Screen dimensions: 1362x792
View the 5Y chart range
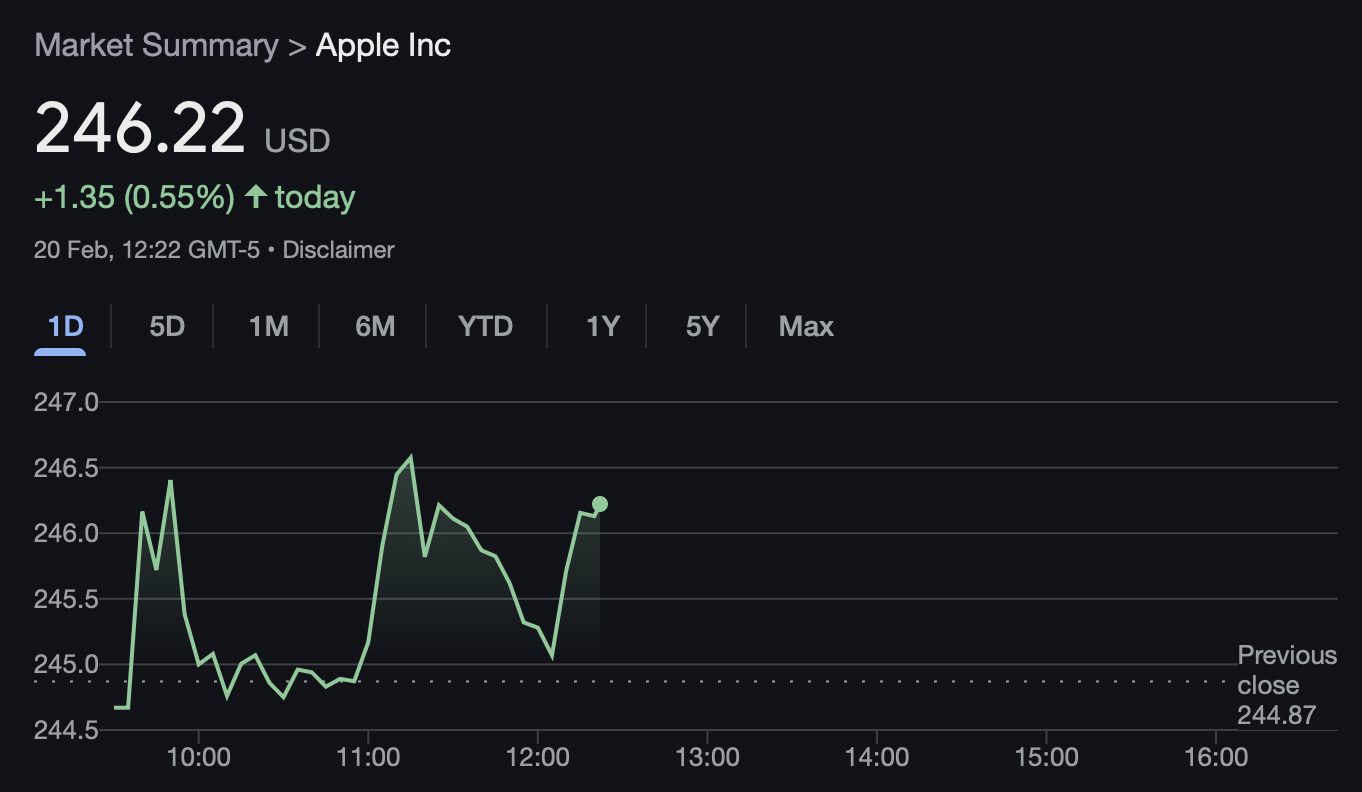pyautogui.click(x=702, y=327)
